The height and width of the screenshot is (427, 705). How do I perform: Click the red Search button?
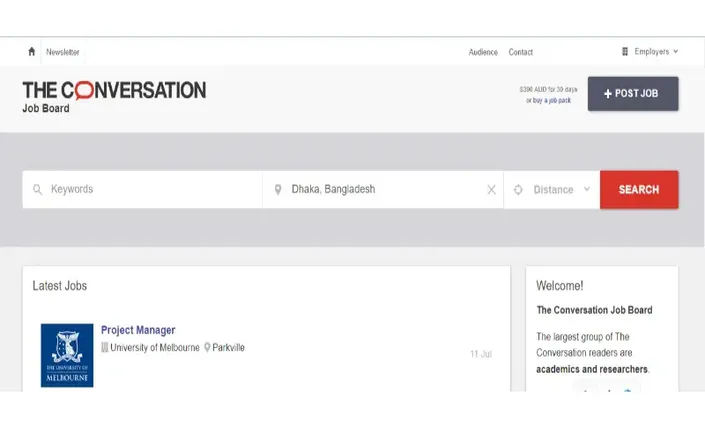tap(639, 190)
